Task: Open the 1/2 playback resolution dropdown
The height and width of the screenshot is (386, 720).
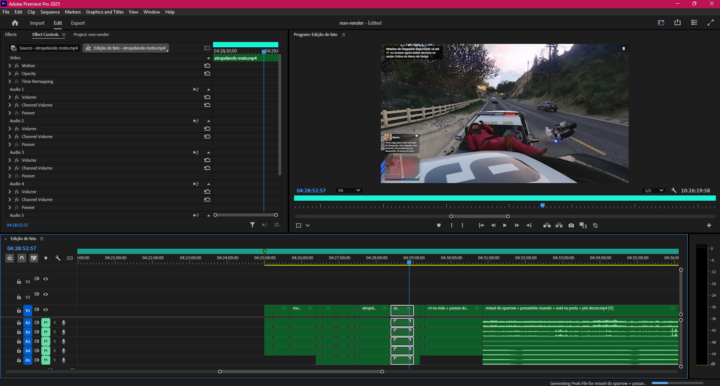Action: (654, 190)
